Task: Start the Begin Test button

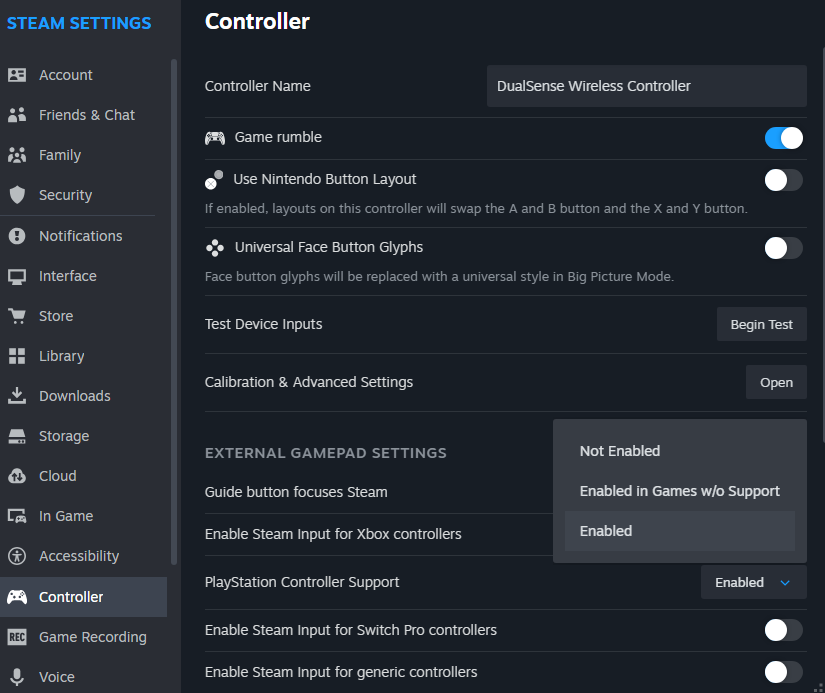Action: point(761,324)
